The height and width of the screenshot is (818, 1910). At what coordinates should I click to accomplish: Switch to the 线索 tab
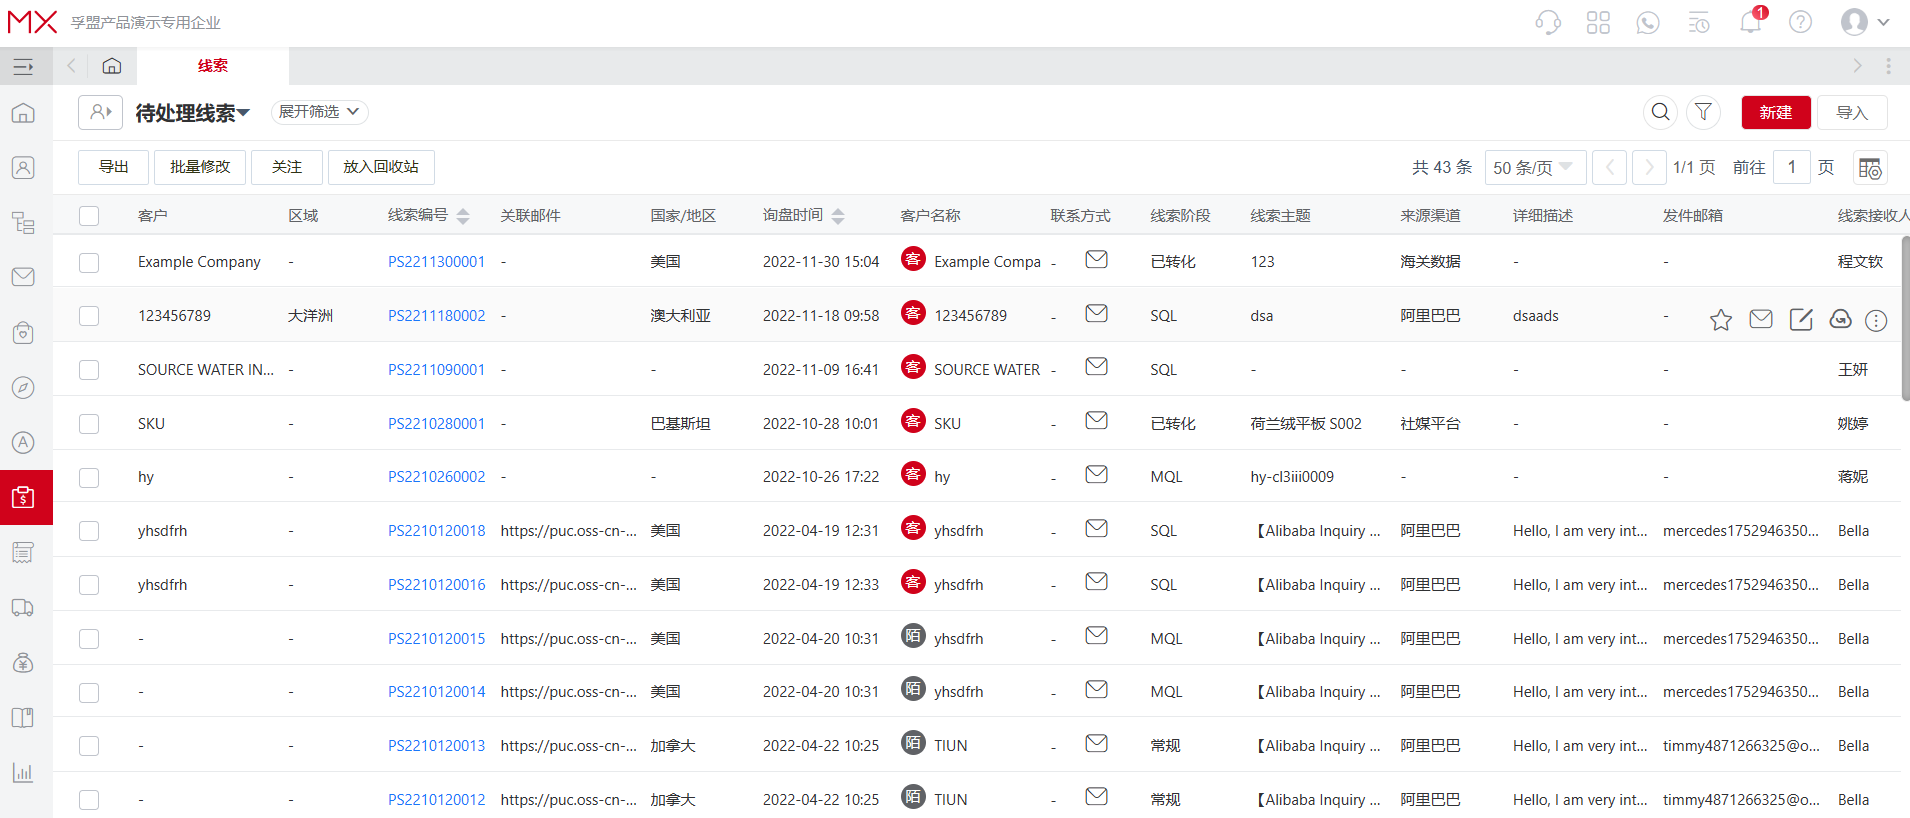coord(212,66)
